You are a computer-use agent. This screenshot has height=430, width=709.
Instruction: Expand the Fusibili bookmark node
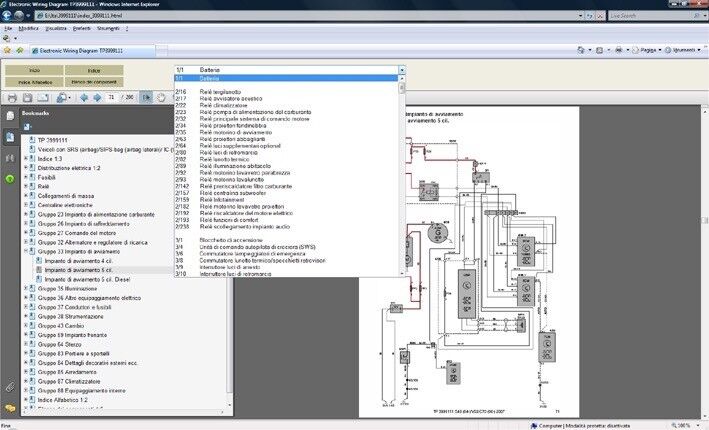pyautogui.click(x=26, y=176)
